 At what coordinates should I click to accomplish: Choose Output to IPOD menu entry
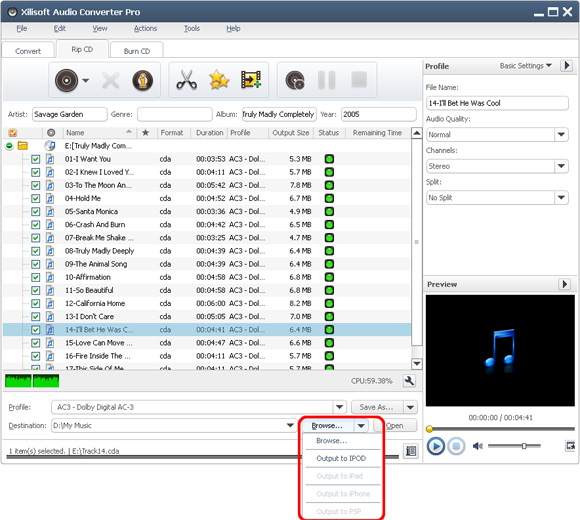pos(341,458)
